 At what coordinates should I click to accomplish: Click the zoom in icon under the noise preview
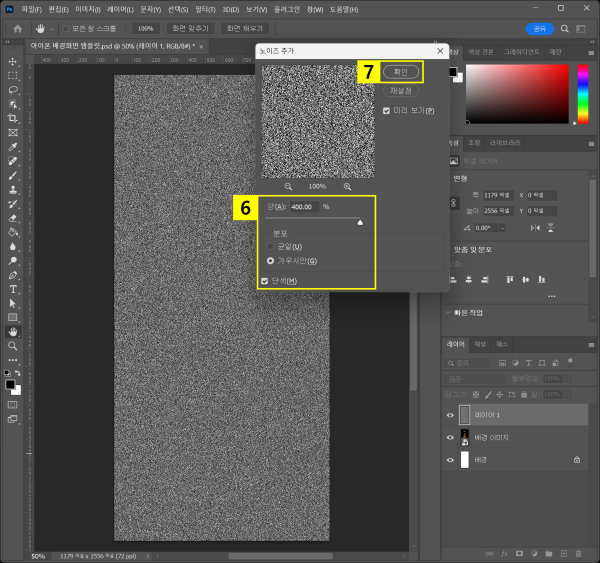(x=347, y=186)
